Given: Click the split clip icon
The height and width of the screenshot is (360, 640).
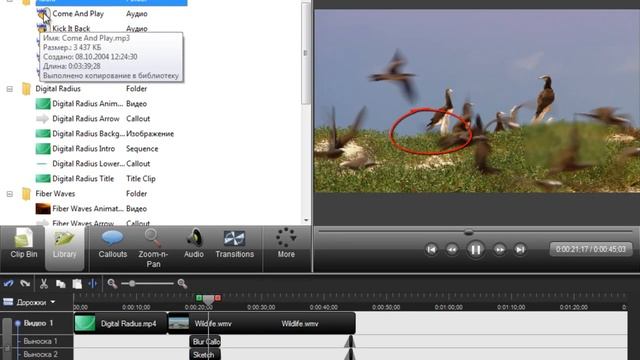Looking at the screenshot, I should pyautogui.click(x=93, y=283).
